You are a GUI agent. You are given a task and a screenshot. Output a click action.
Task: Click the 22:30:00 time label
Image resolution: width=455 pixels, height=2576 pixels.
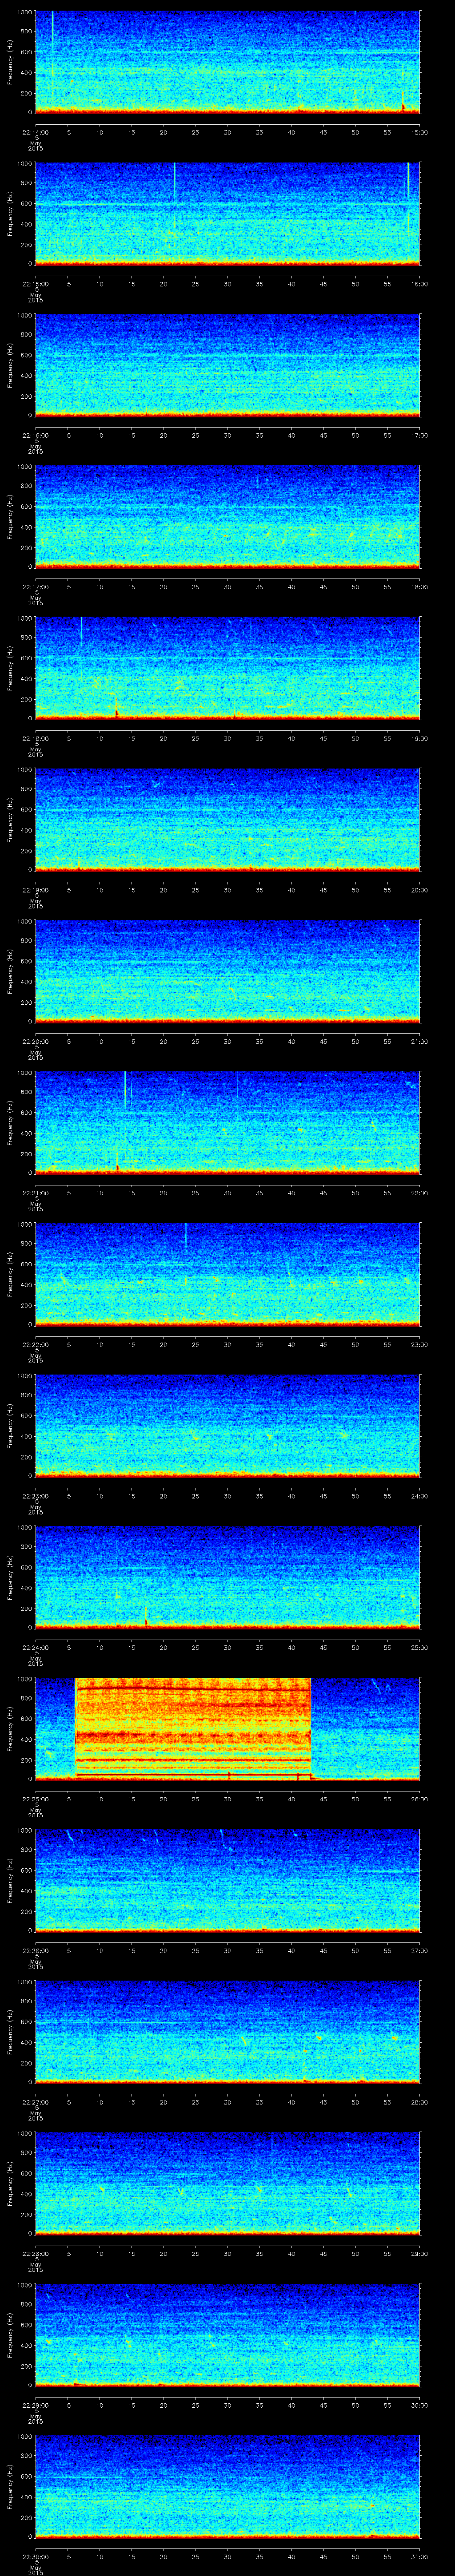35,2556
